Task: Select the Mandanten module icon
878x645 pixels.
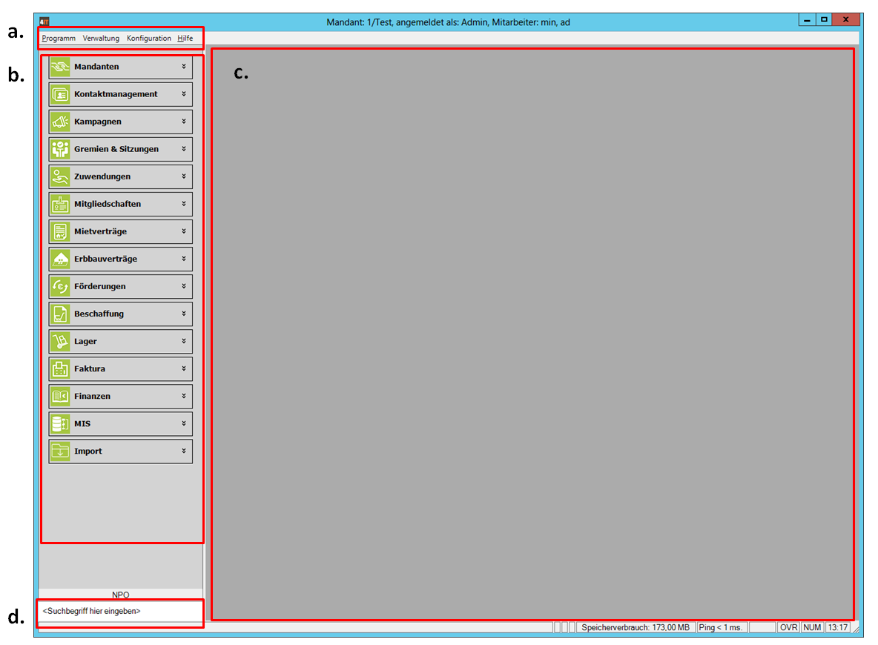Action: point(61,67)
